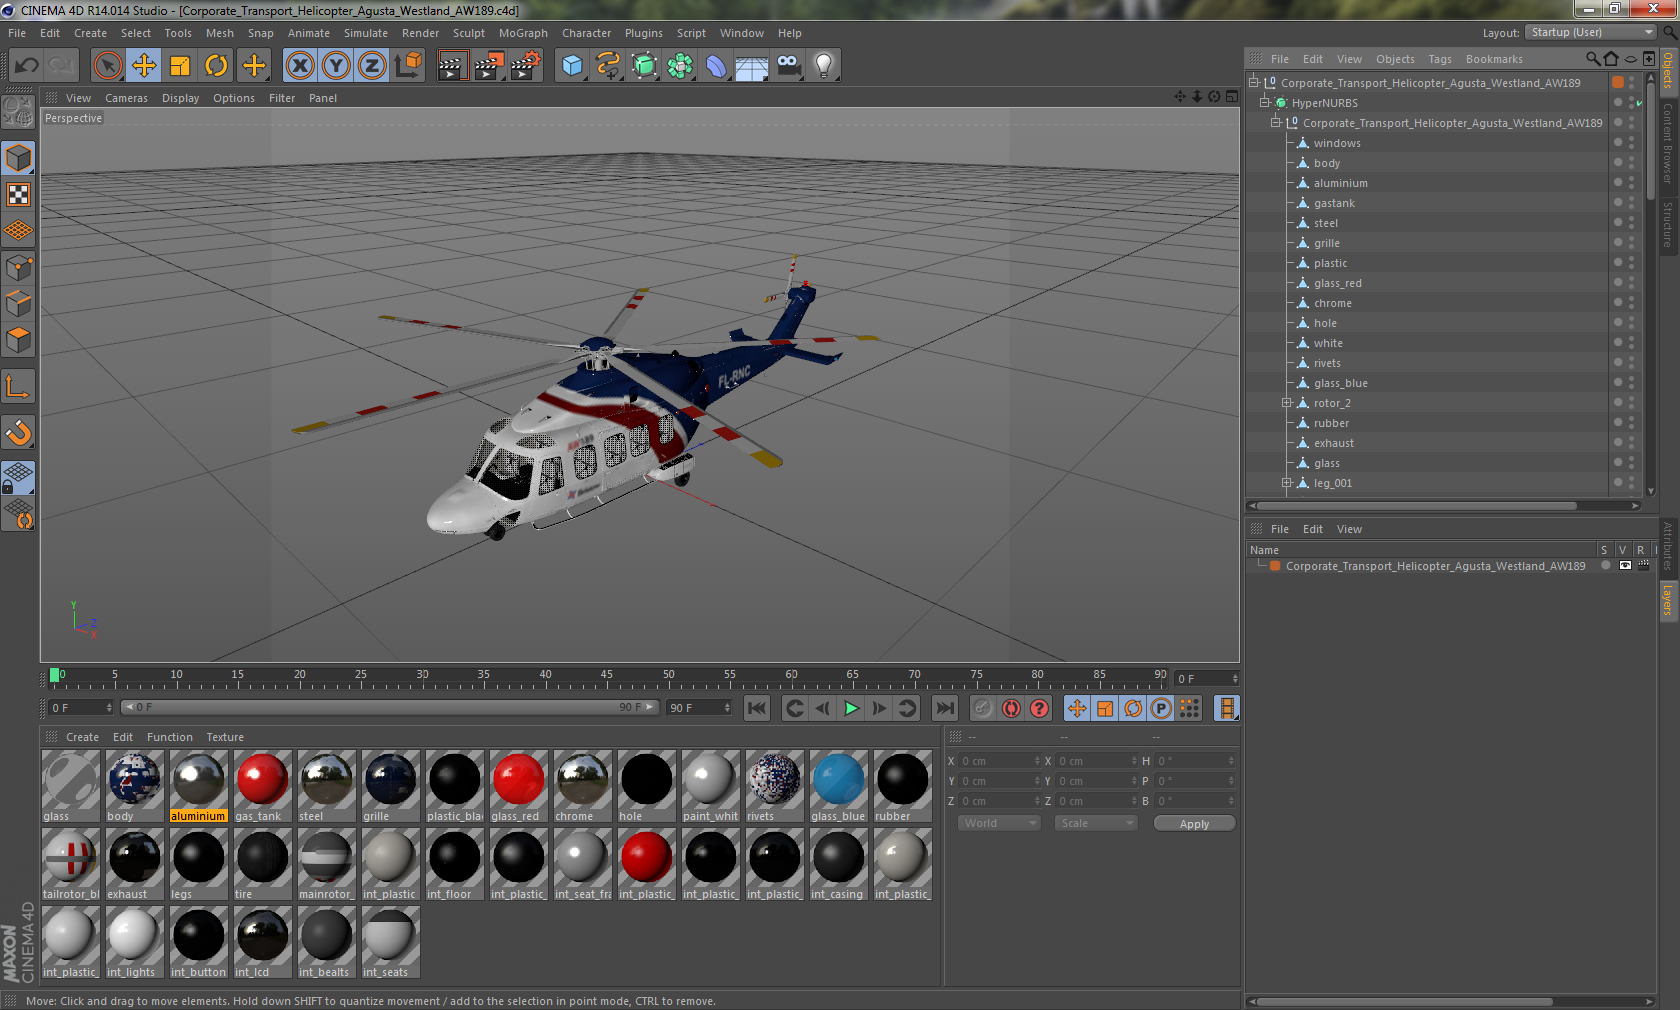Select the body material thumbnail
The image size is (1680, 1010).
tap(134, 786)
